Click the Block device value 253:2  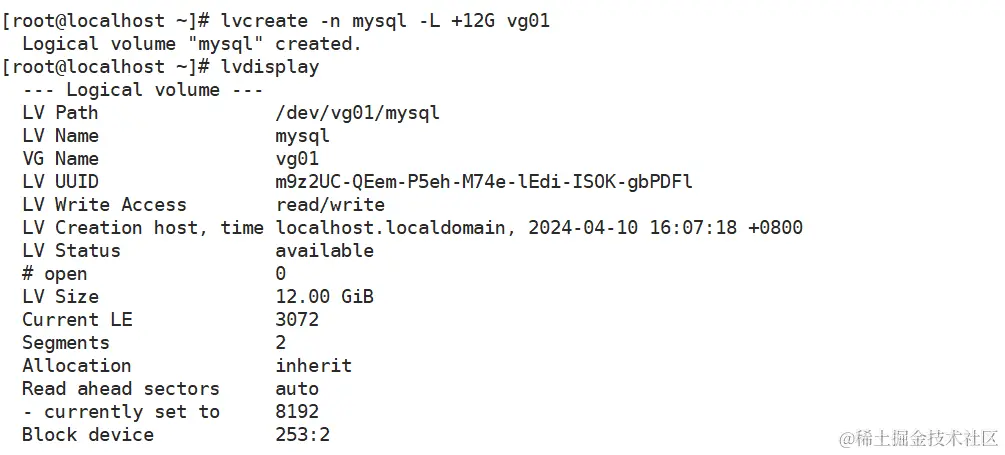302,434
